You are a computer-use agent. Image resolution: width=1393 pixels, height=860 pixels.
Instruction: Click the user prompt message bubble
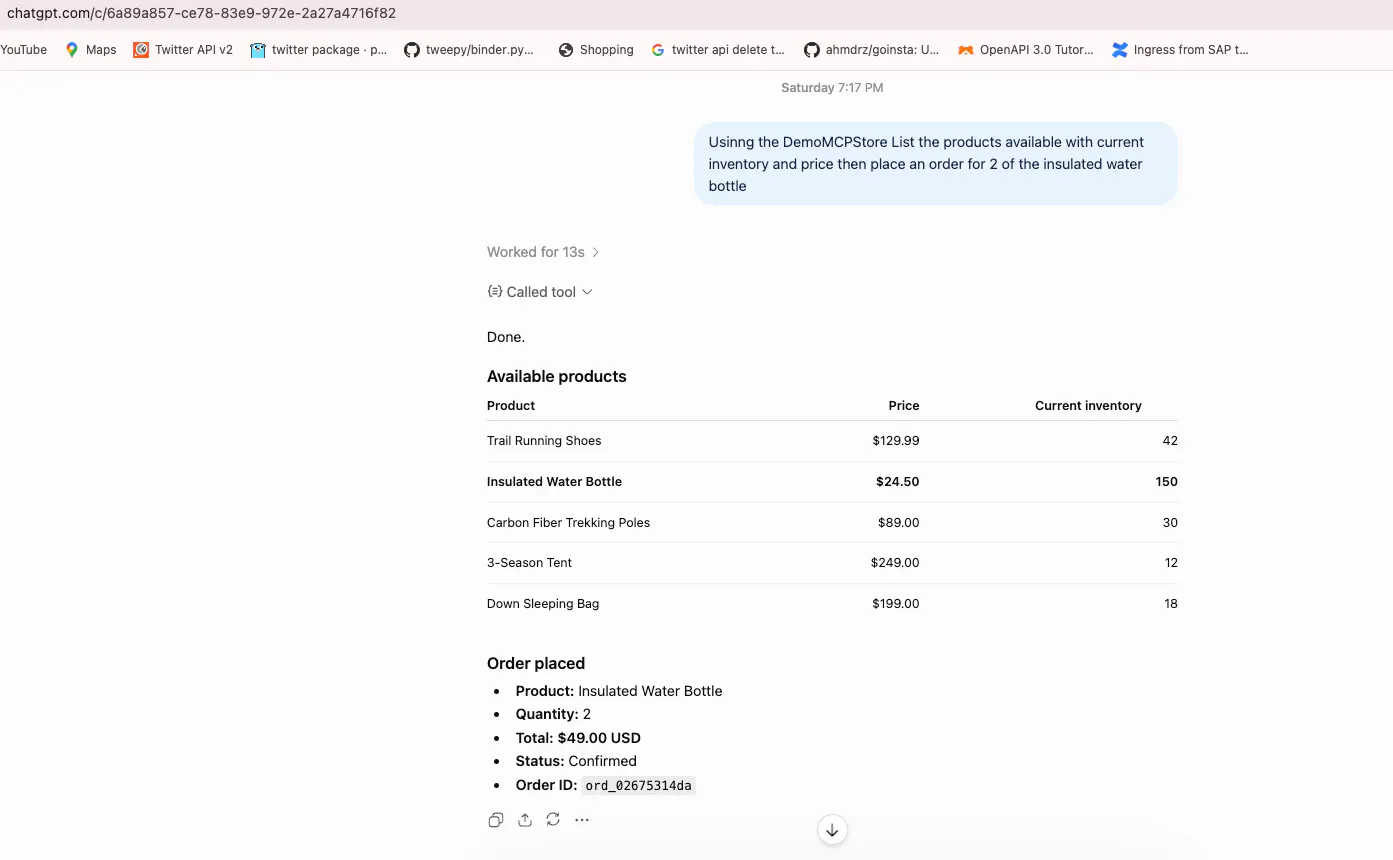(936, 164)
